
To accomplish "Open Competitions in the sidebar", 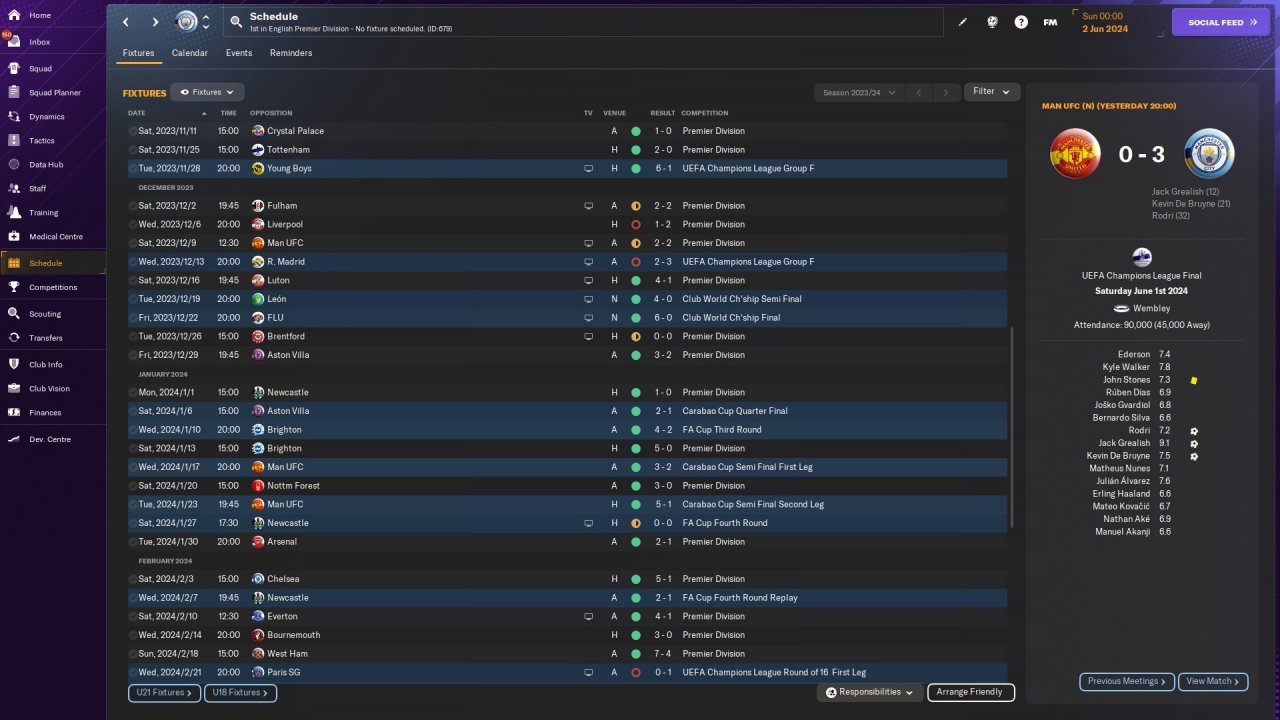I will pos(52,288).
